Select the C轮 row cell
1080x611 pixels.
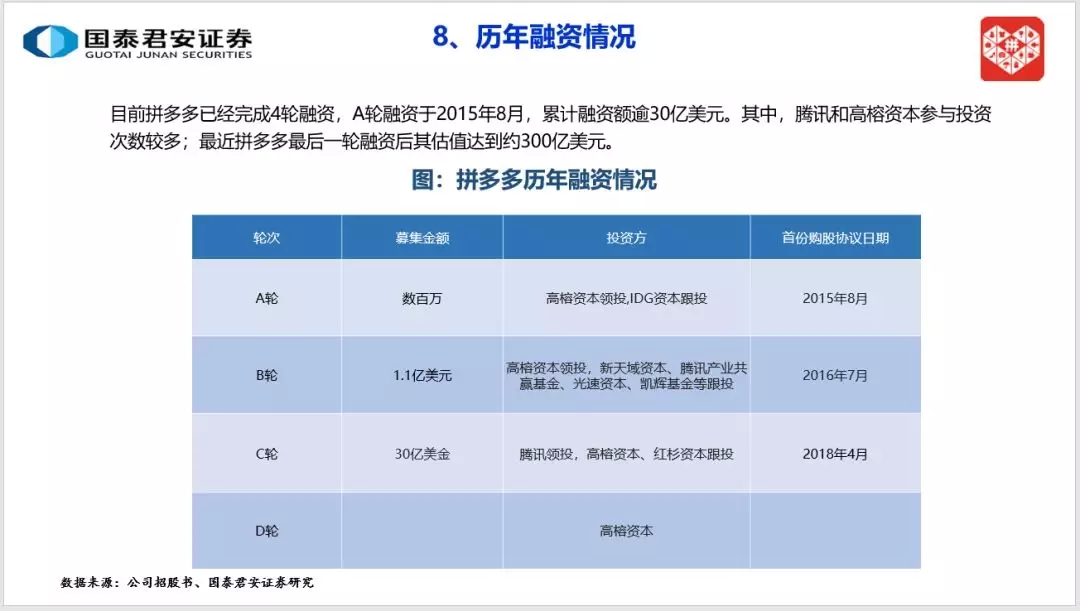(x=267, y=454)
